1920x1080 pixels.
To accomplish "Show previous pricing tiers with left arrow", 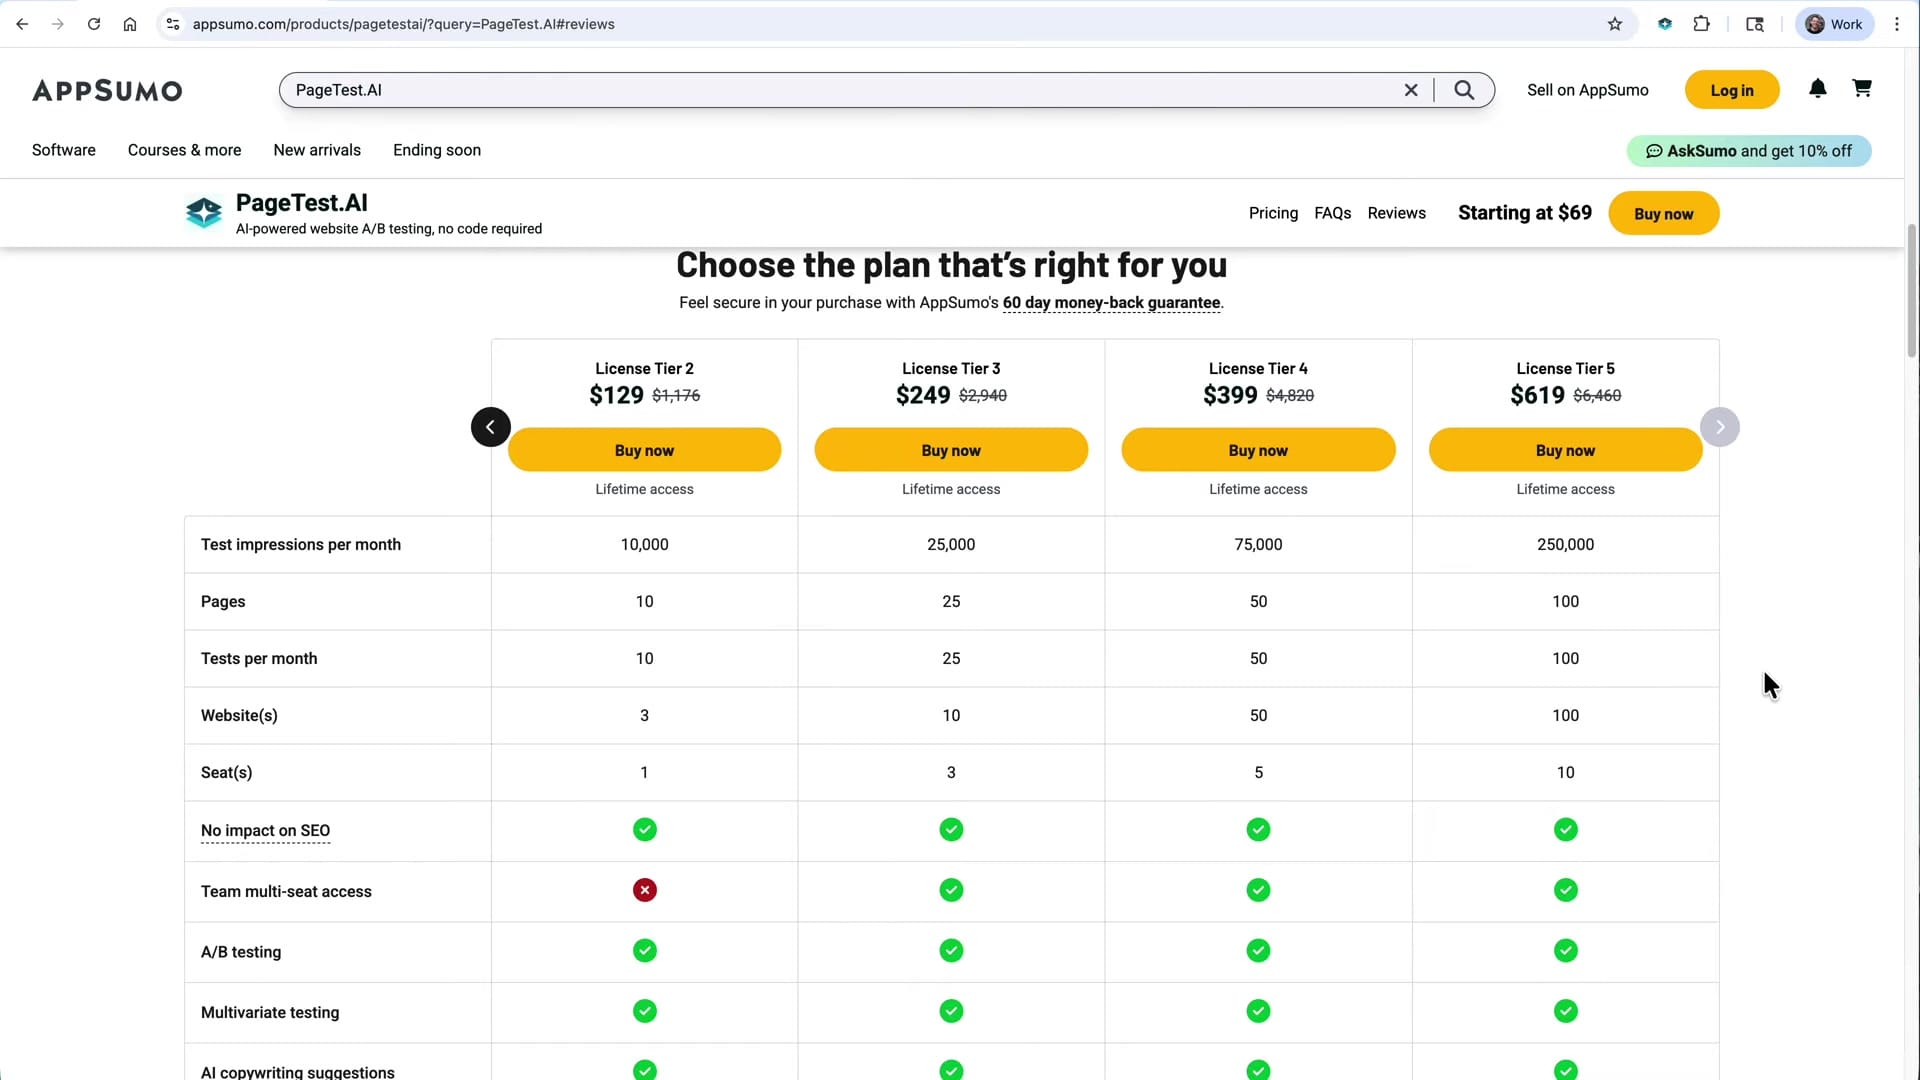I will 491,427.
